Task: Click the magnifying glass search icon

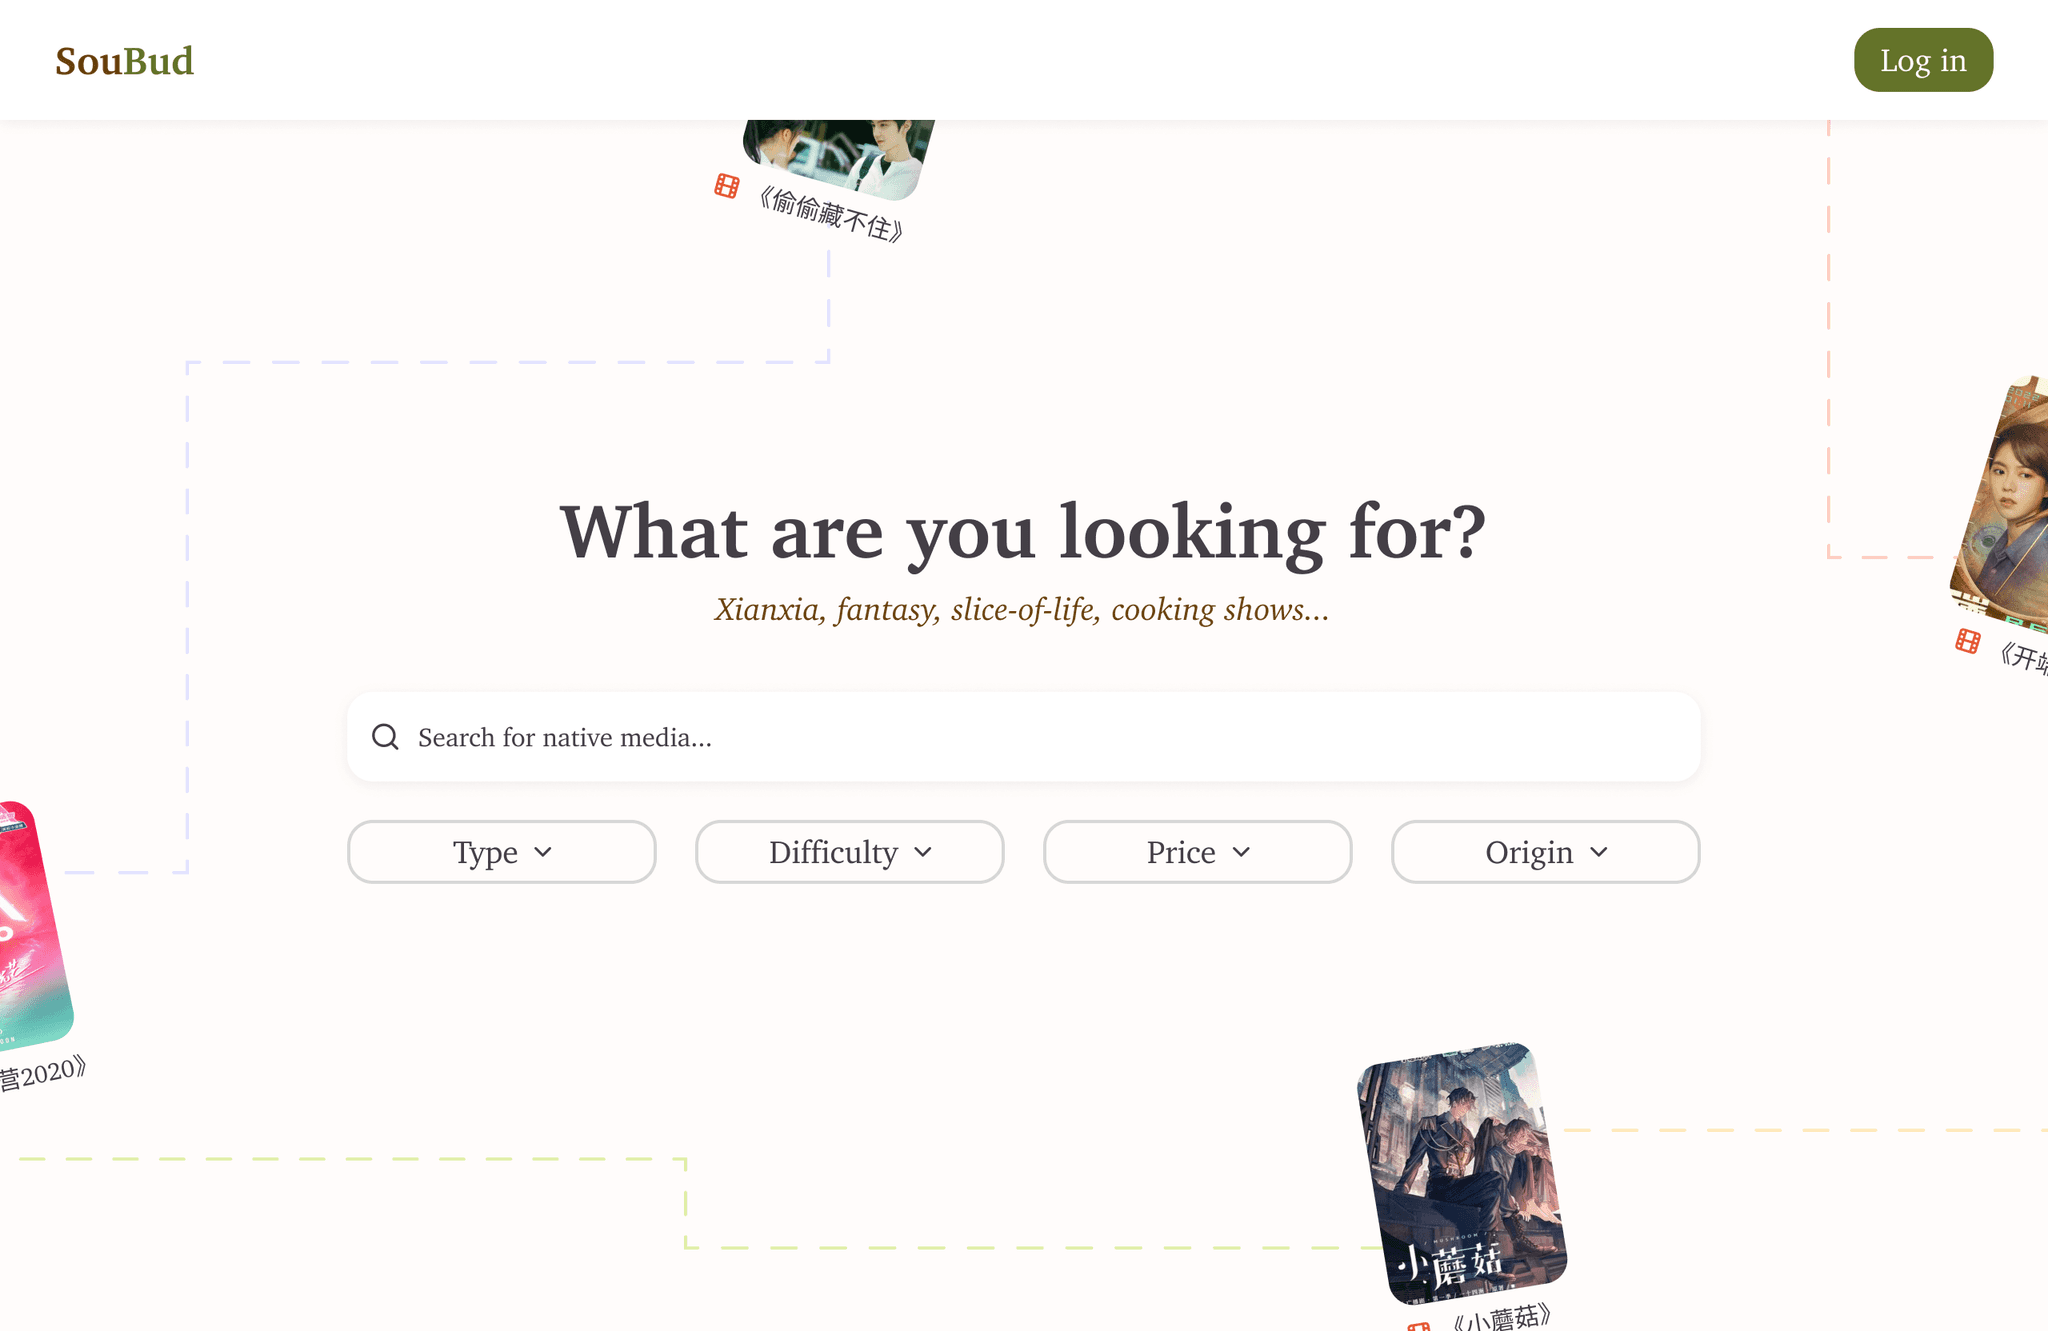Action: pyautogui.click(x=385, y=737)
